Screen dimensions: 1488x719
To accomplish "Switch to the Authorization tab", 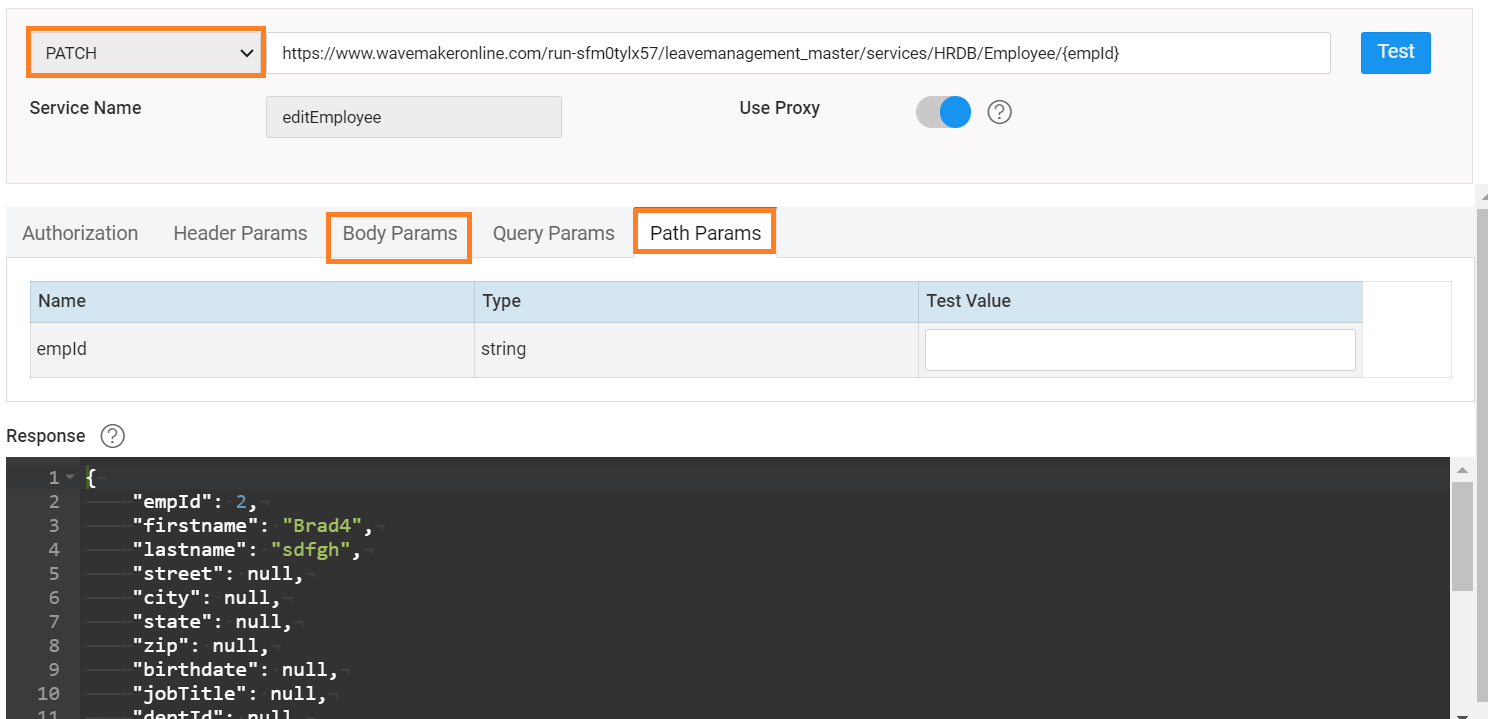I will click(80, 233).
